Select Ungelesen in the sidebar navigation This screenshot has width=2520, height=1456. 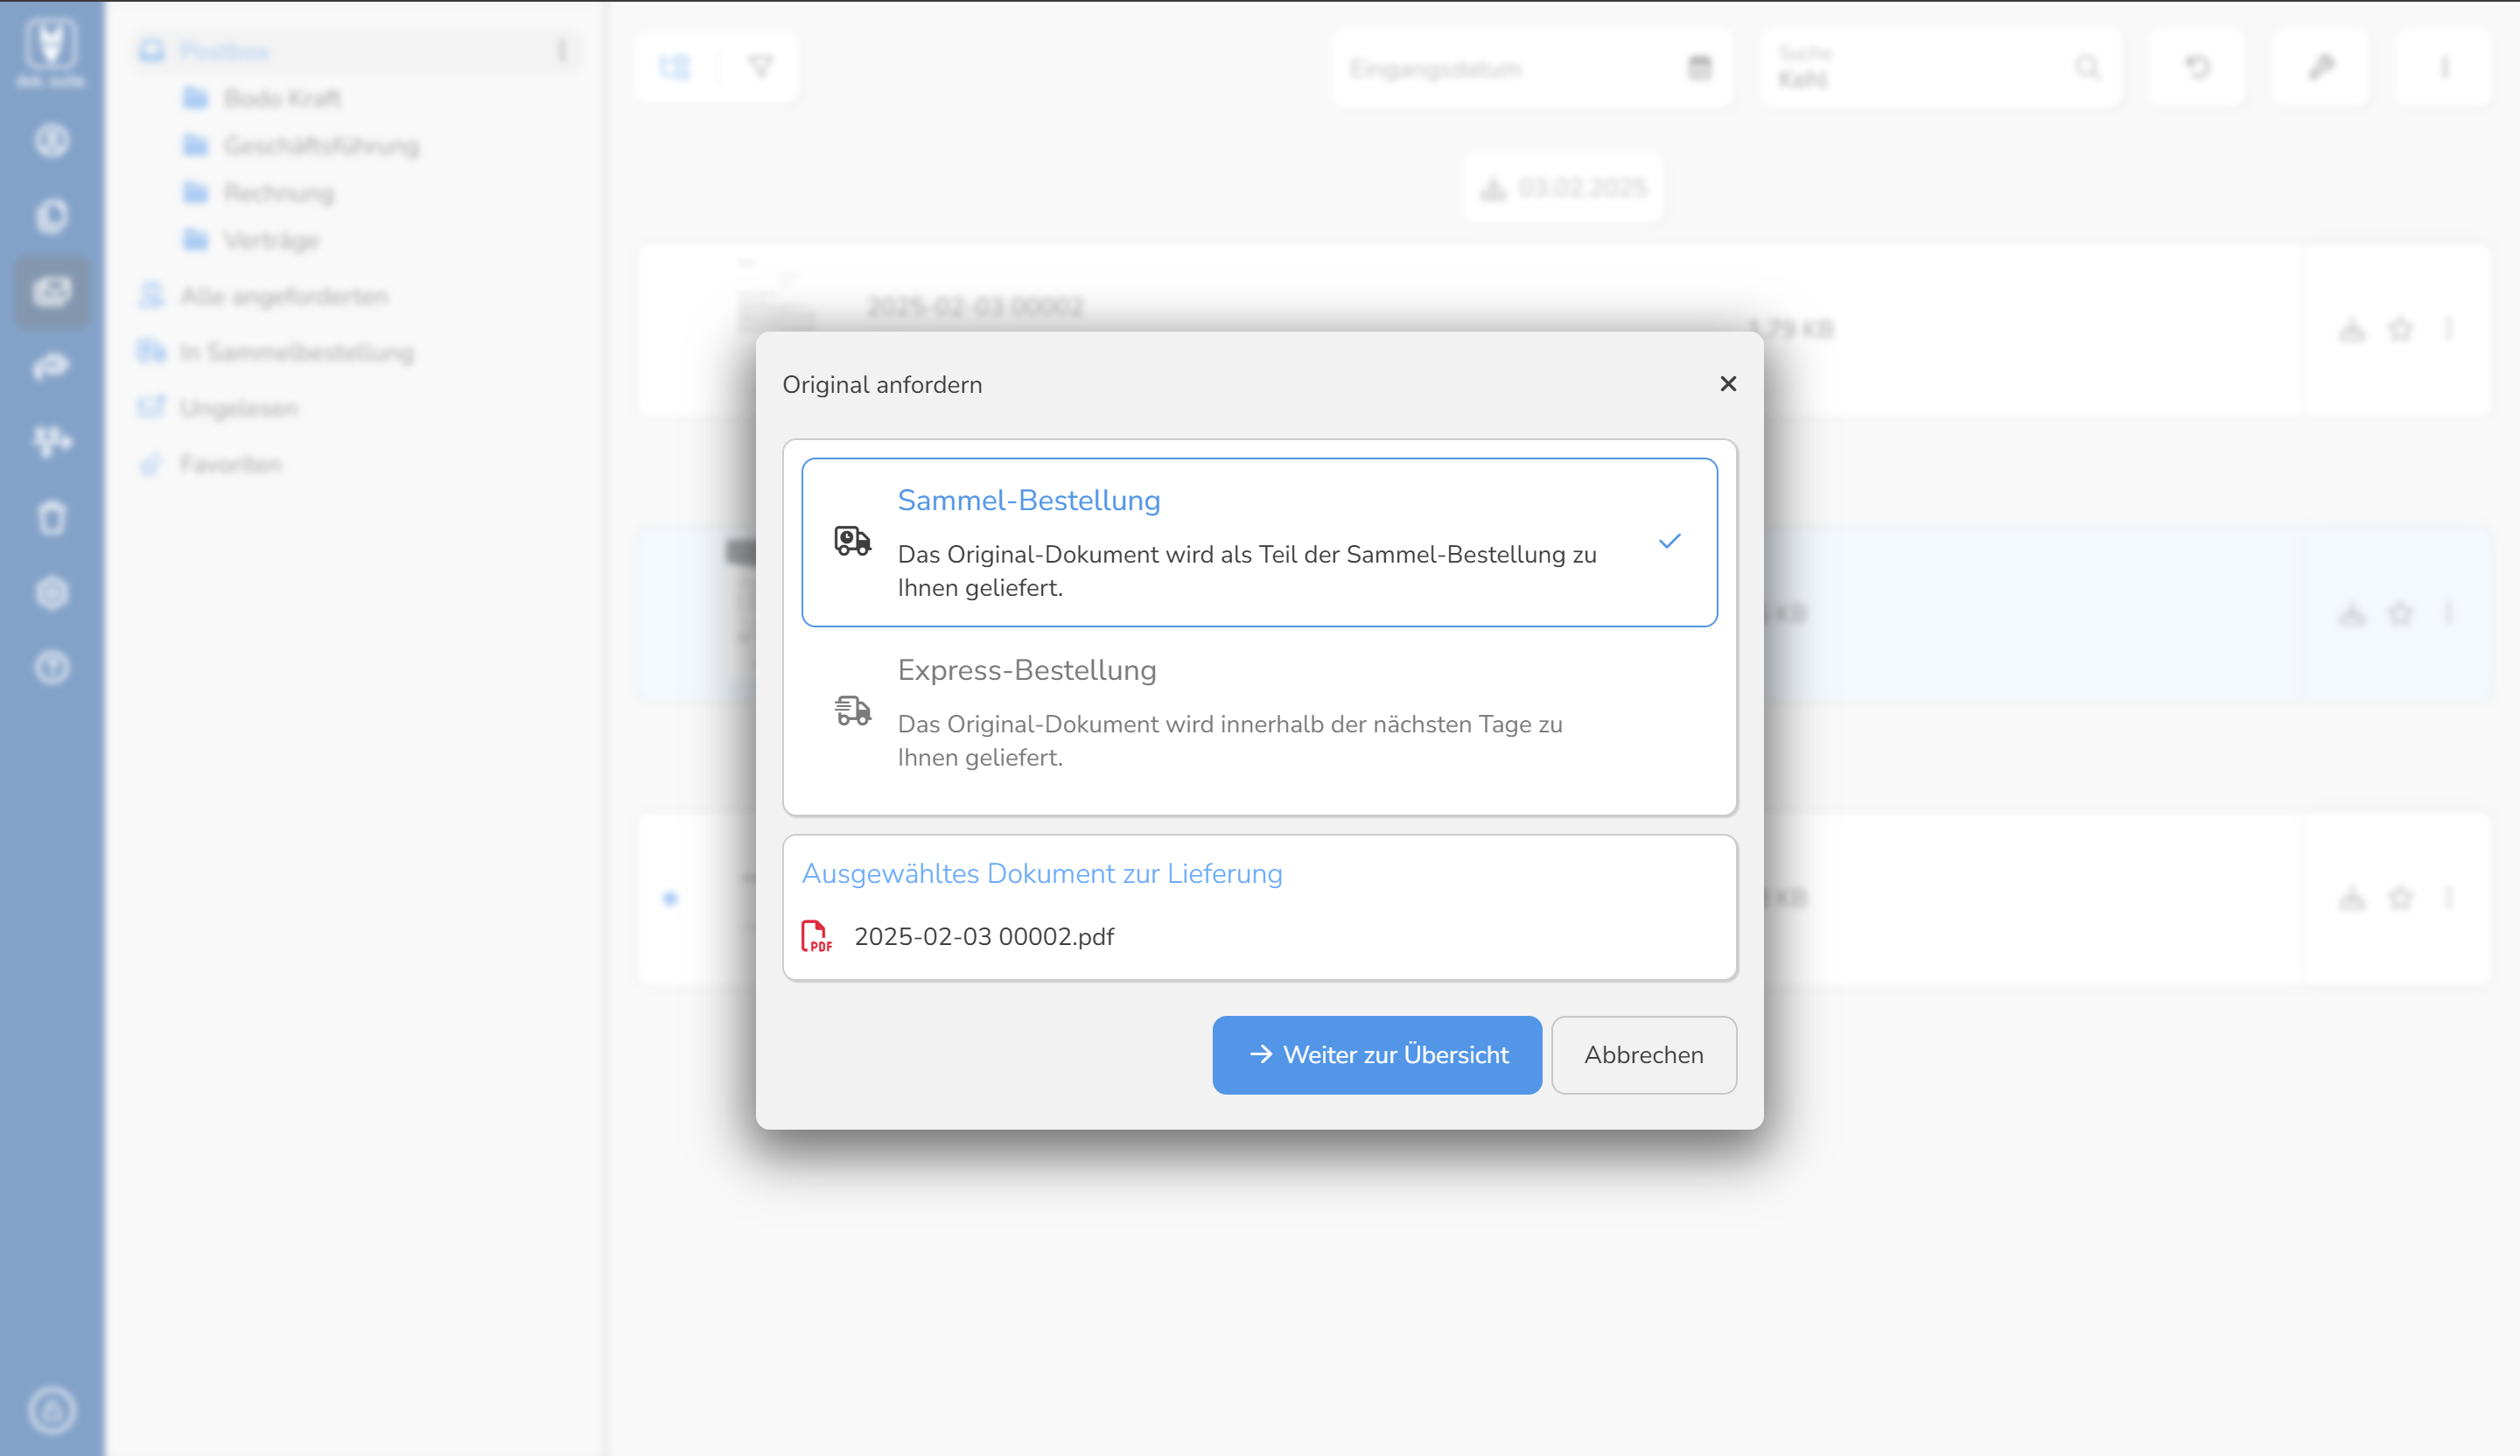click(238, 407)
